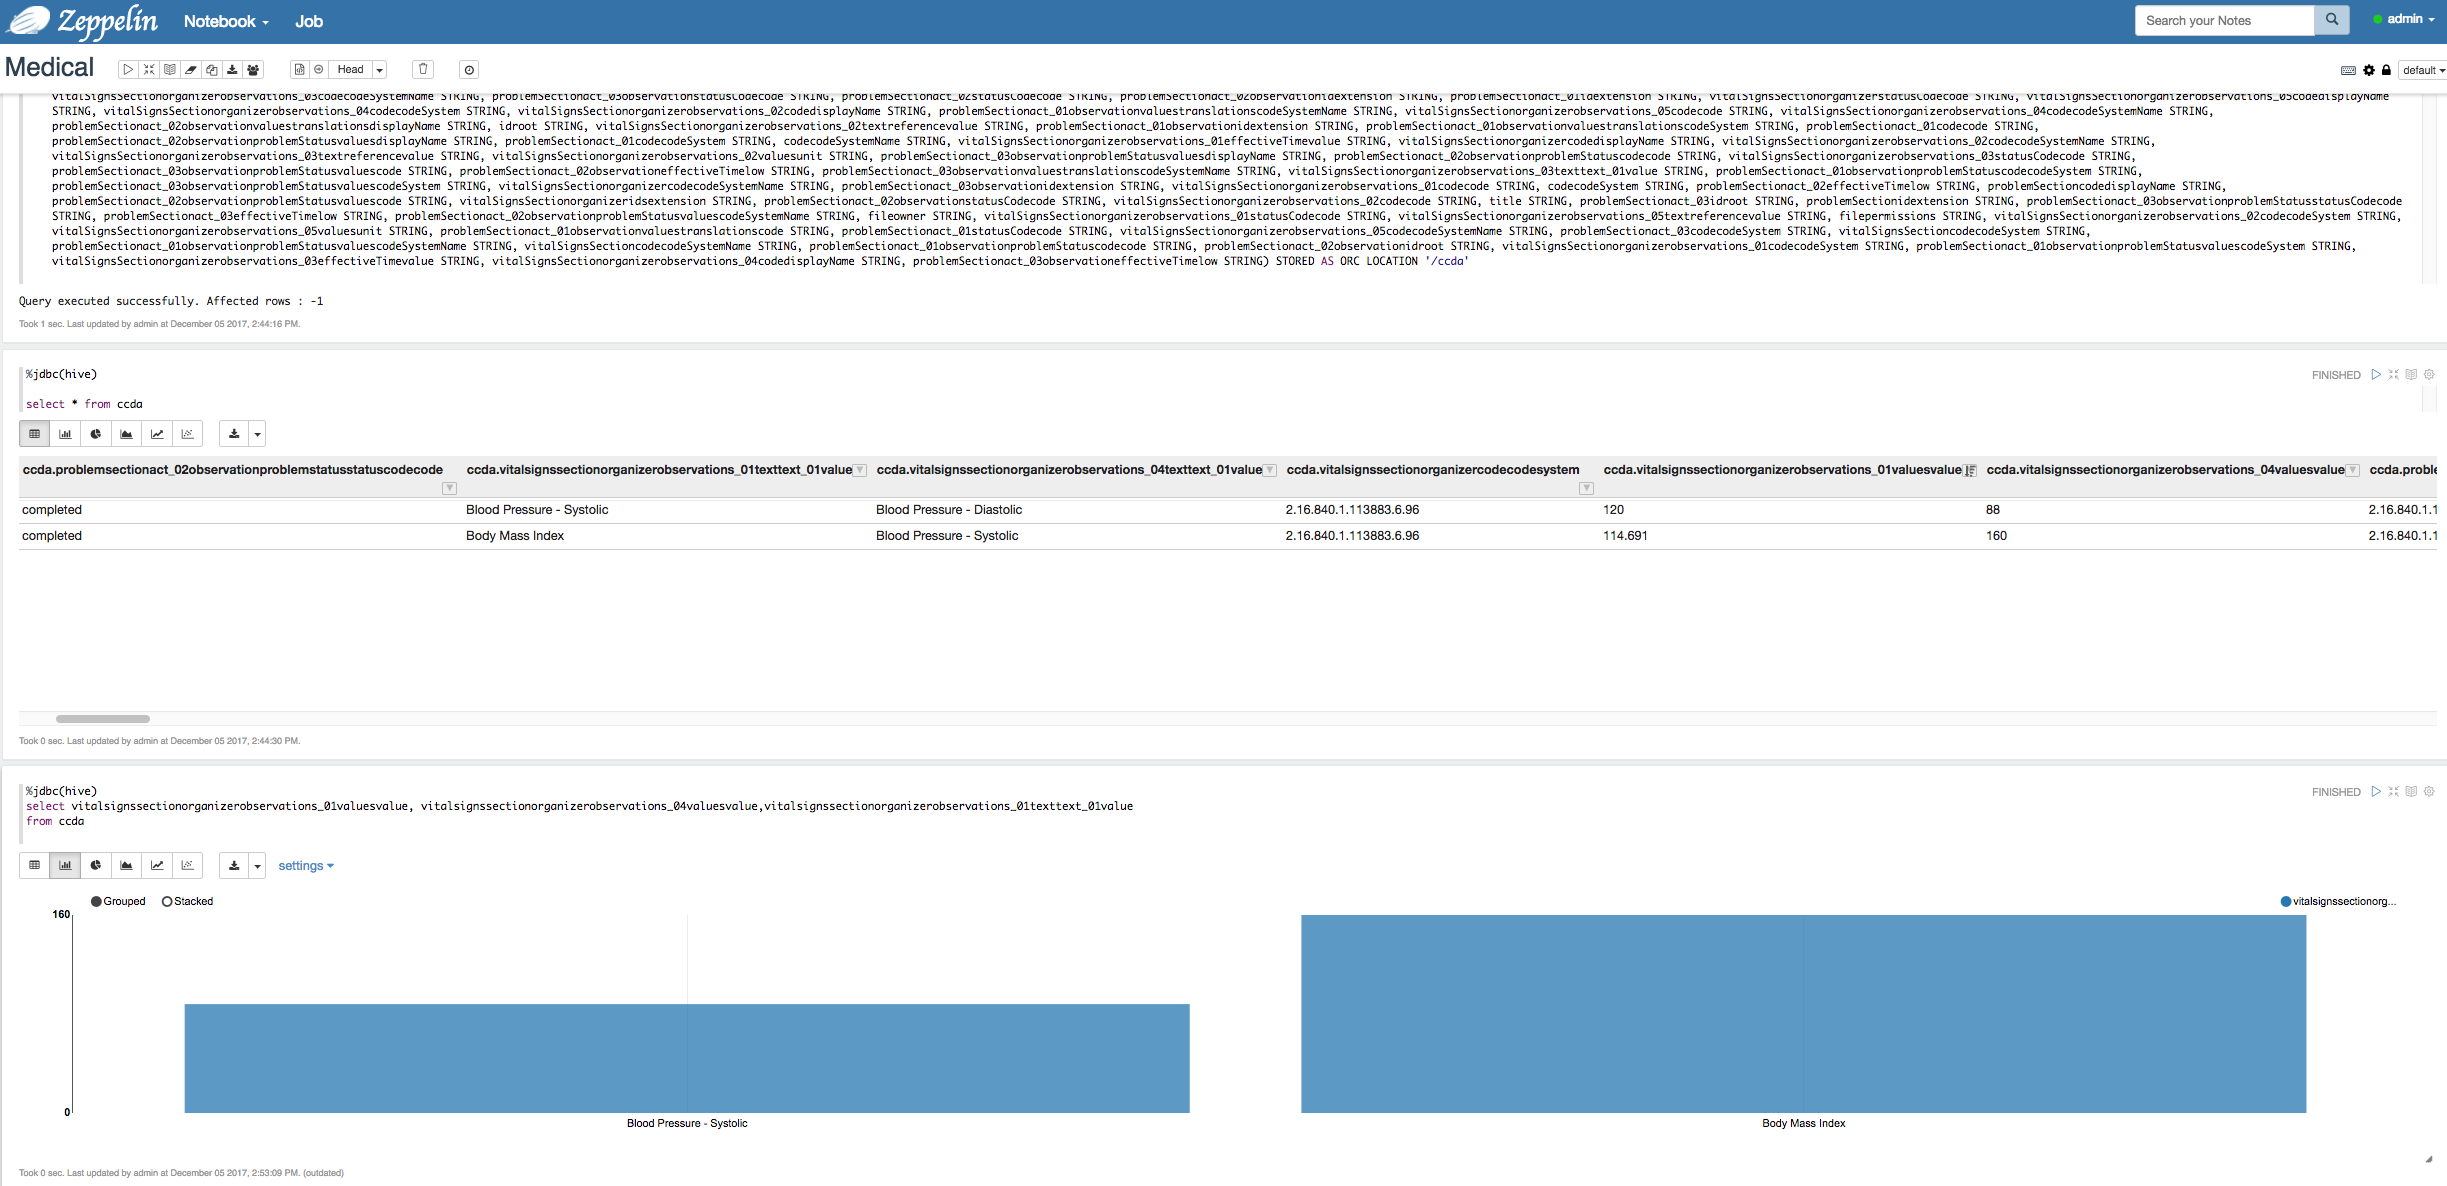Open the Job page
Image resolution: width=2447 pixels, height=1186 pixels.
[x=309, y=20]
